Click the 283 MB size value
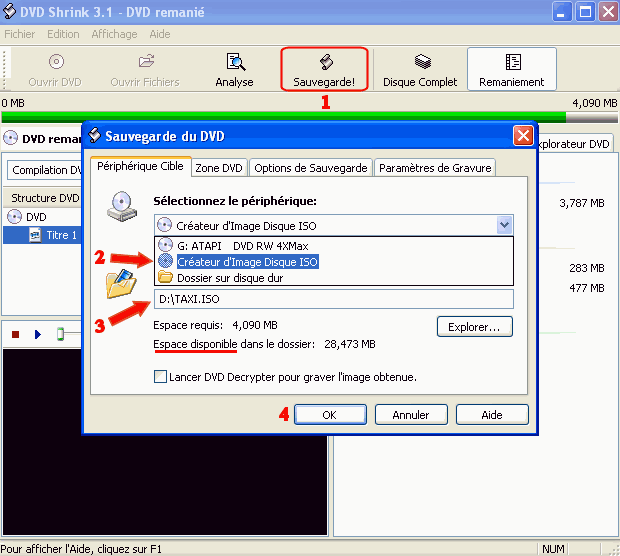This screenshot has height=556, width=620. click(x=587, y=268)
